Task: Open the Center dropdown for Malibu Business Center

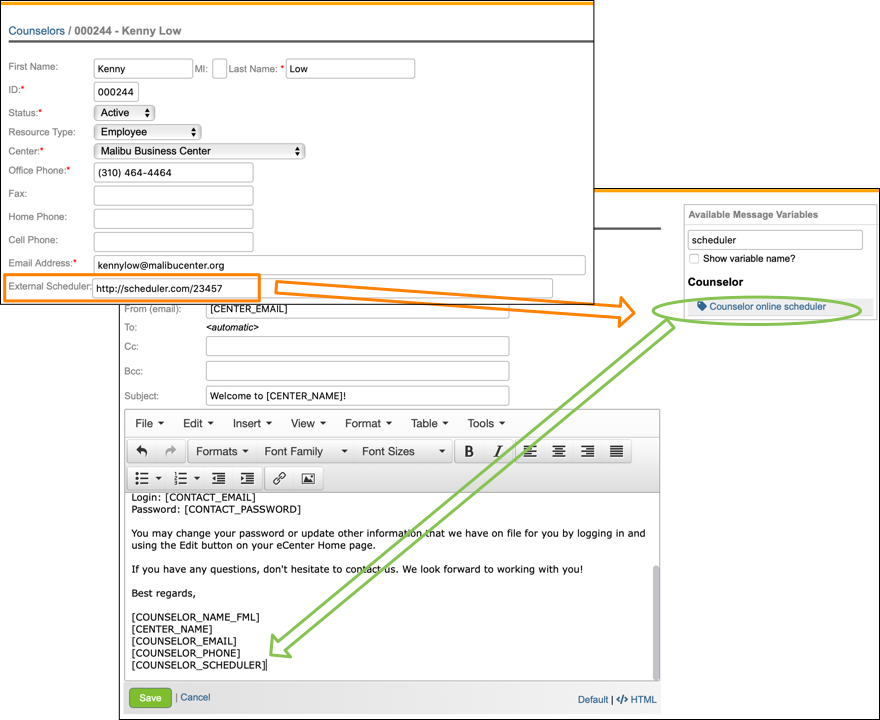Action: coord(199,151)
